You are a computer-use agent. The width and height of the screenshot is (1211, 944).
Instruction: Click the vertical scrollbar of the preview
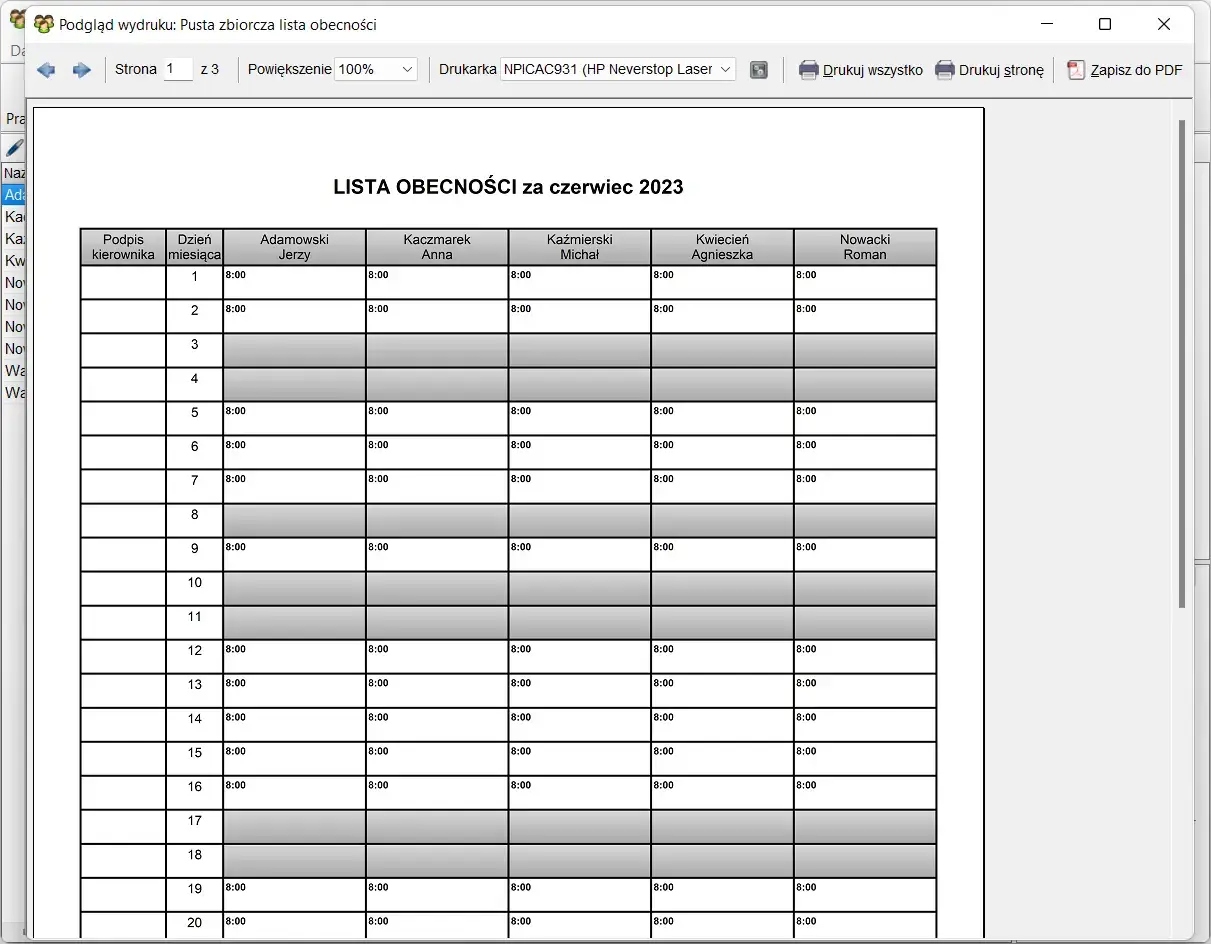(1182, 364)
